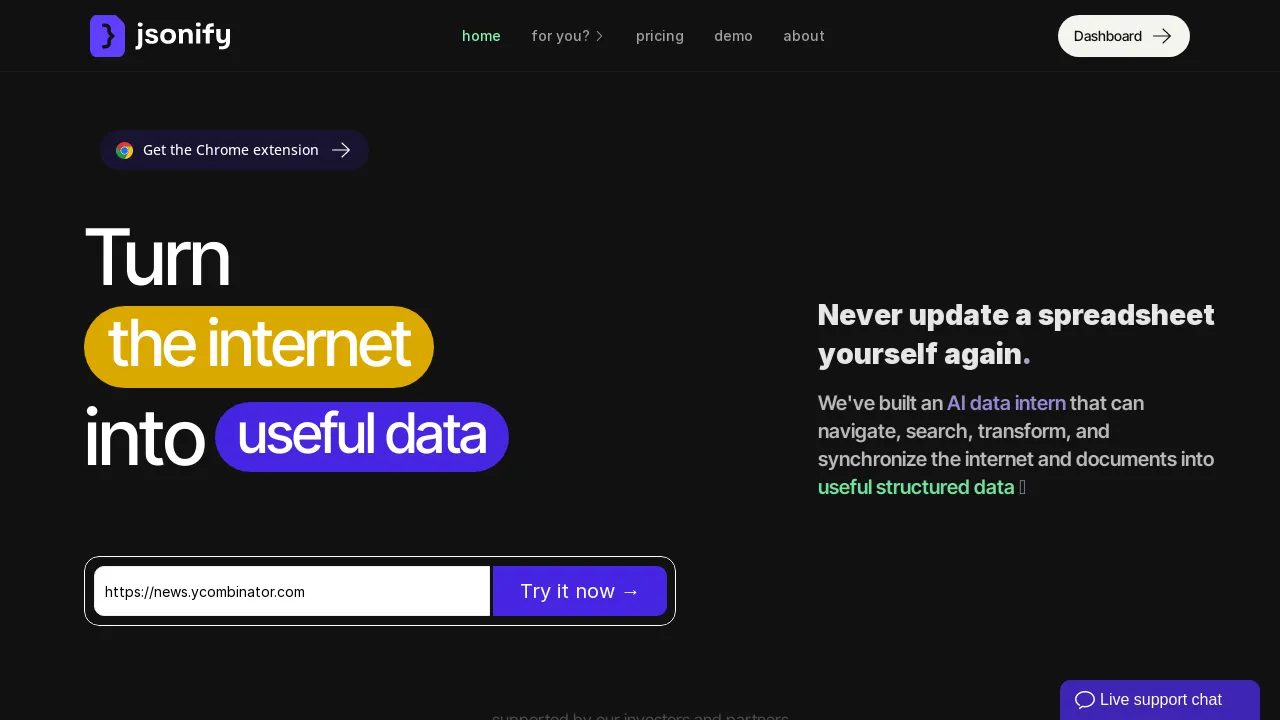Select the highlighted 'home' tab
The width and height of the screenshot is (1280, 720).
(481, 36)
